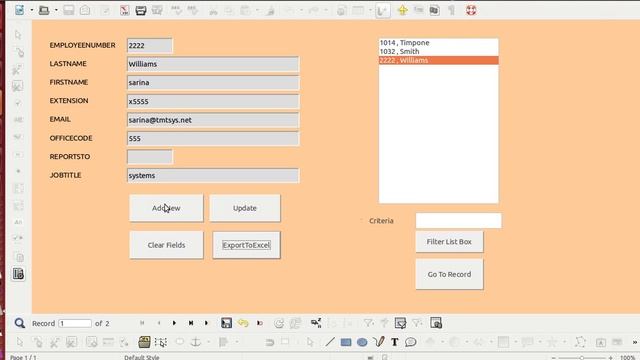Image resolution: width=640 pixels, height=360 pixels.
Task: Click the Update button
Action: coord(245,208)
